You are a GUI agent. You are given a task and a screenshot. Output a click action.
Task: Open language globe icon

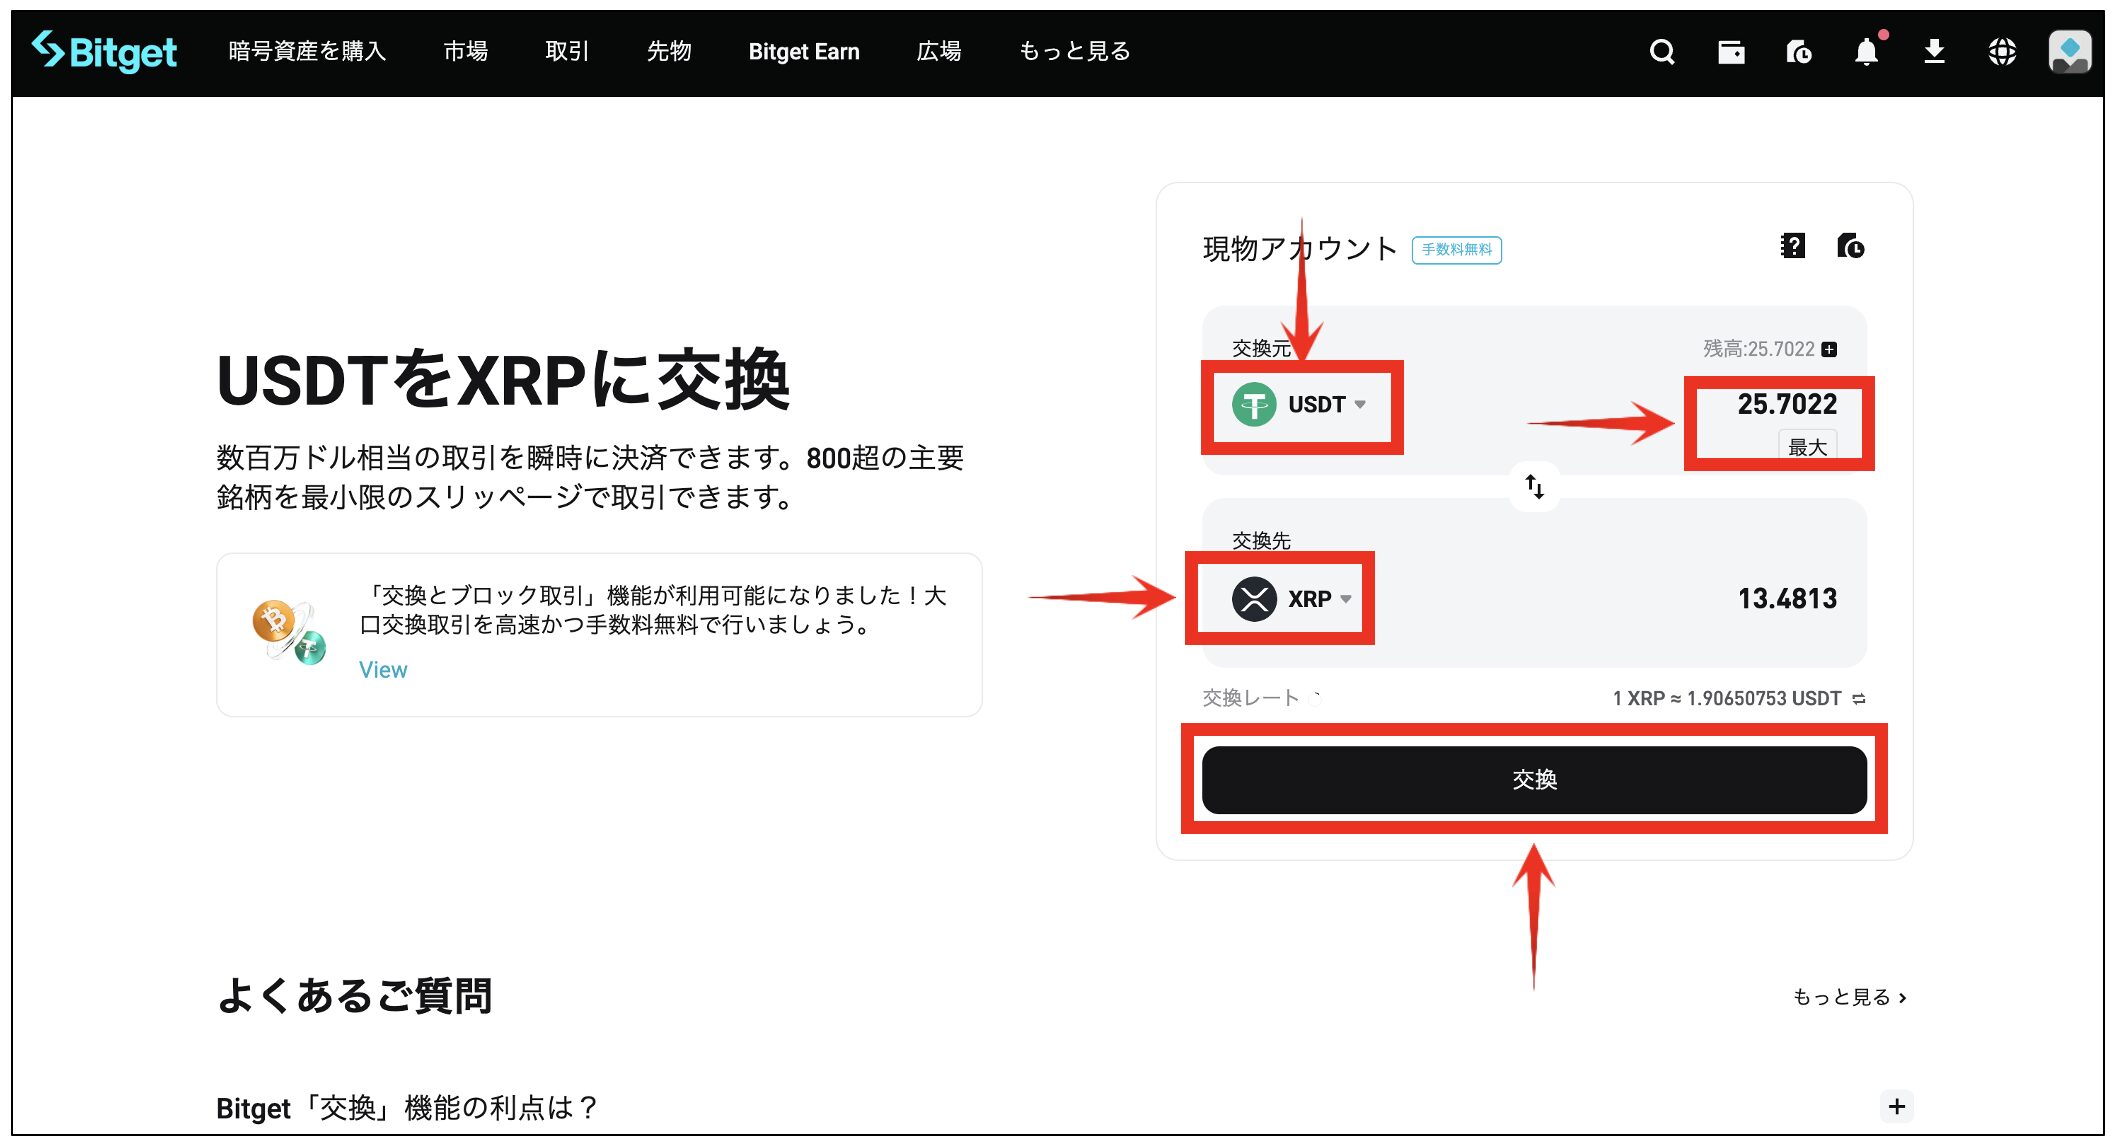pyautogui.click(x=2002, y=52)
